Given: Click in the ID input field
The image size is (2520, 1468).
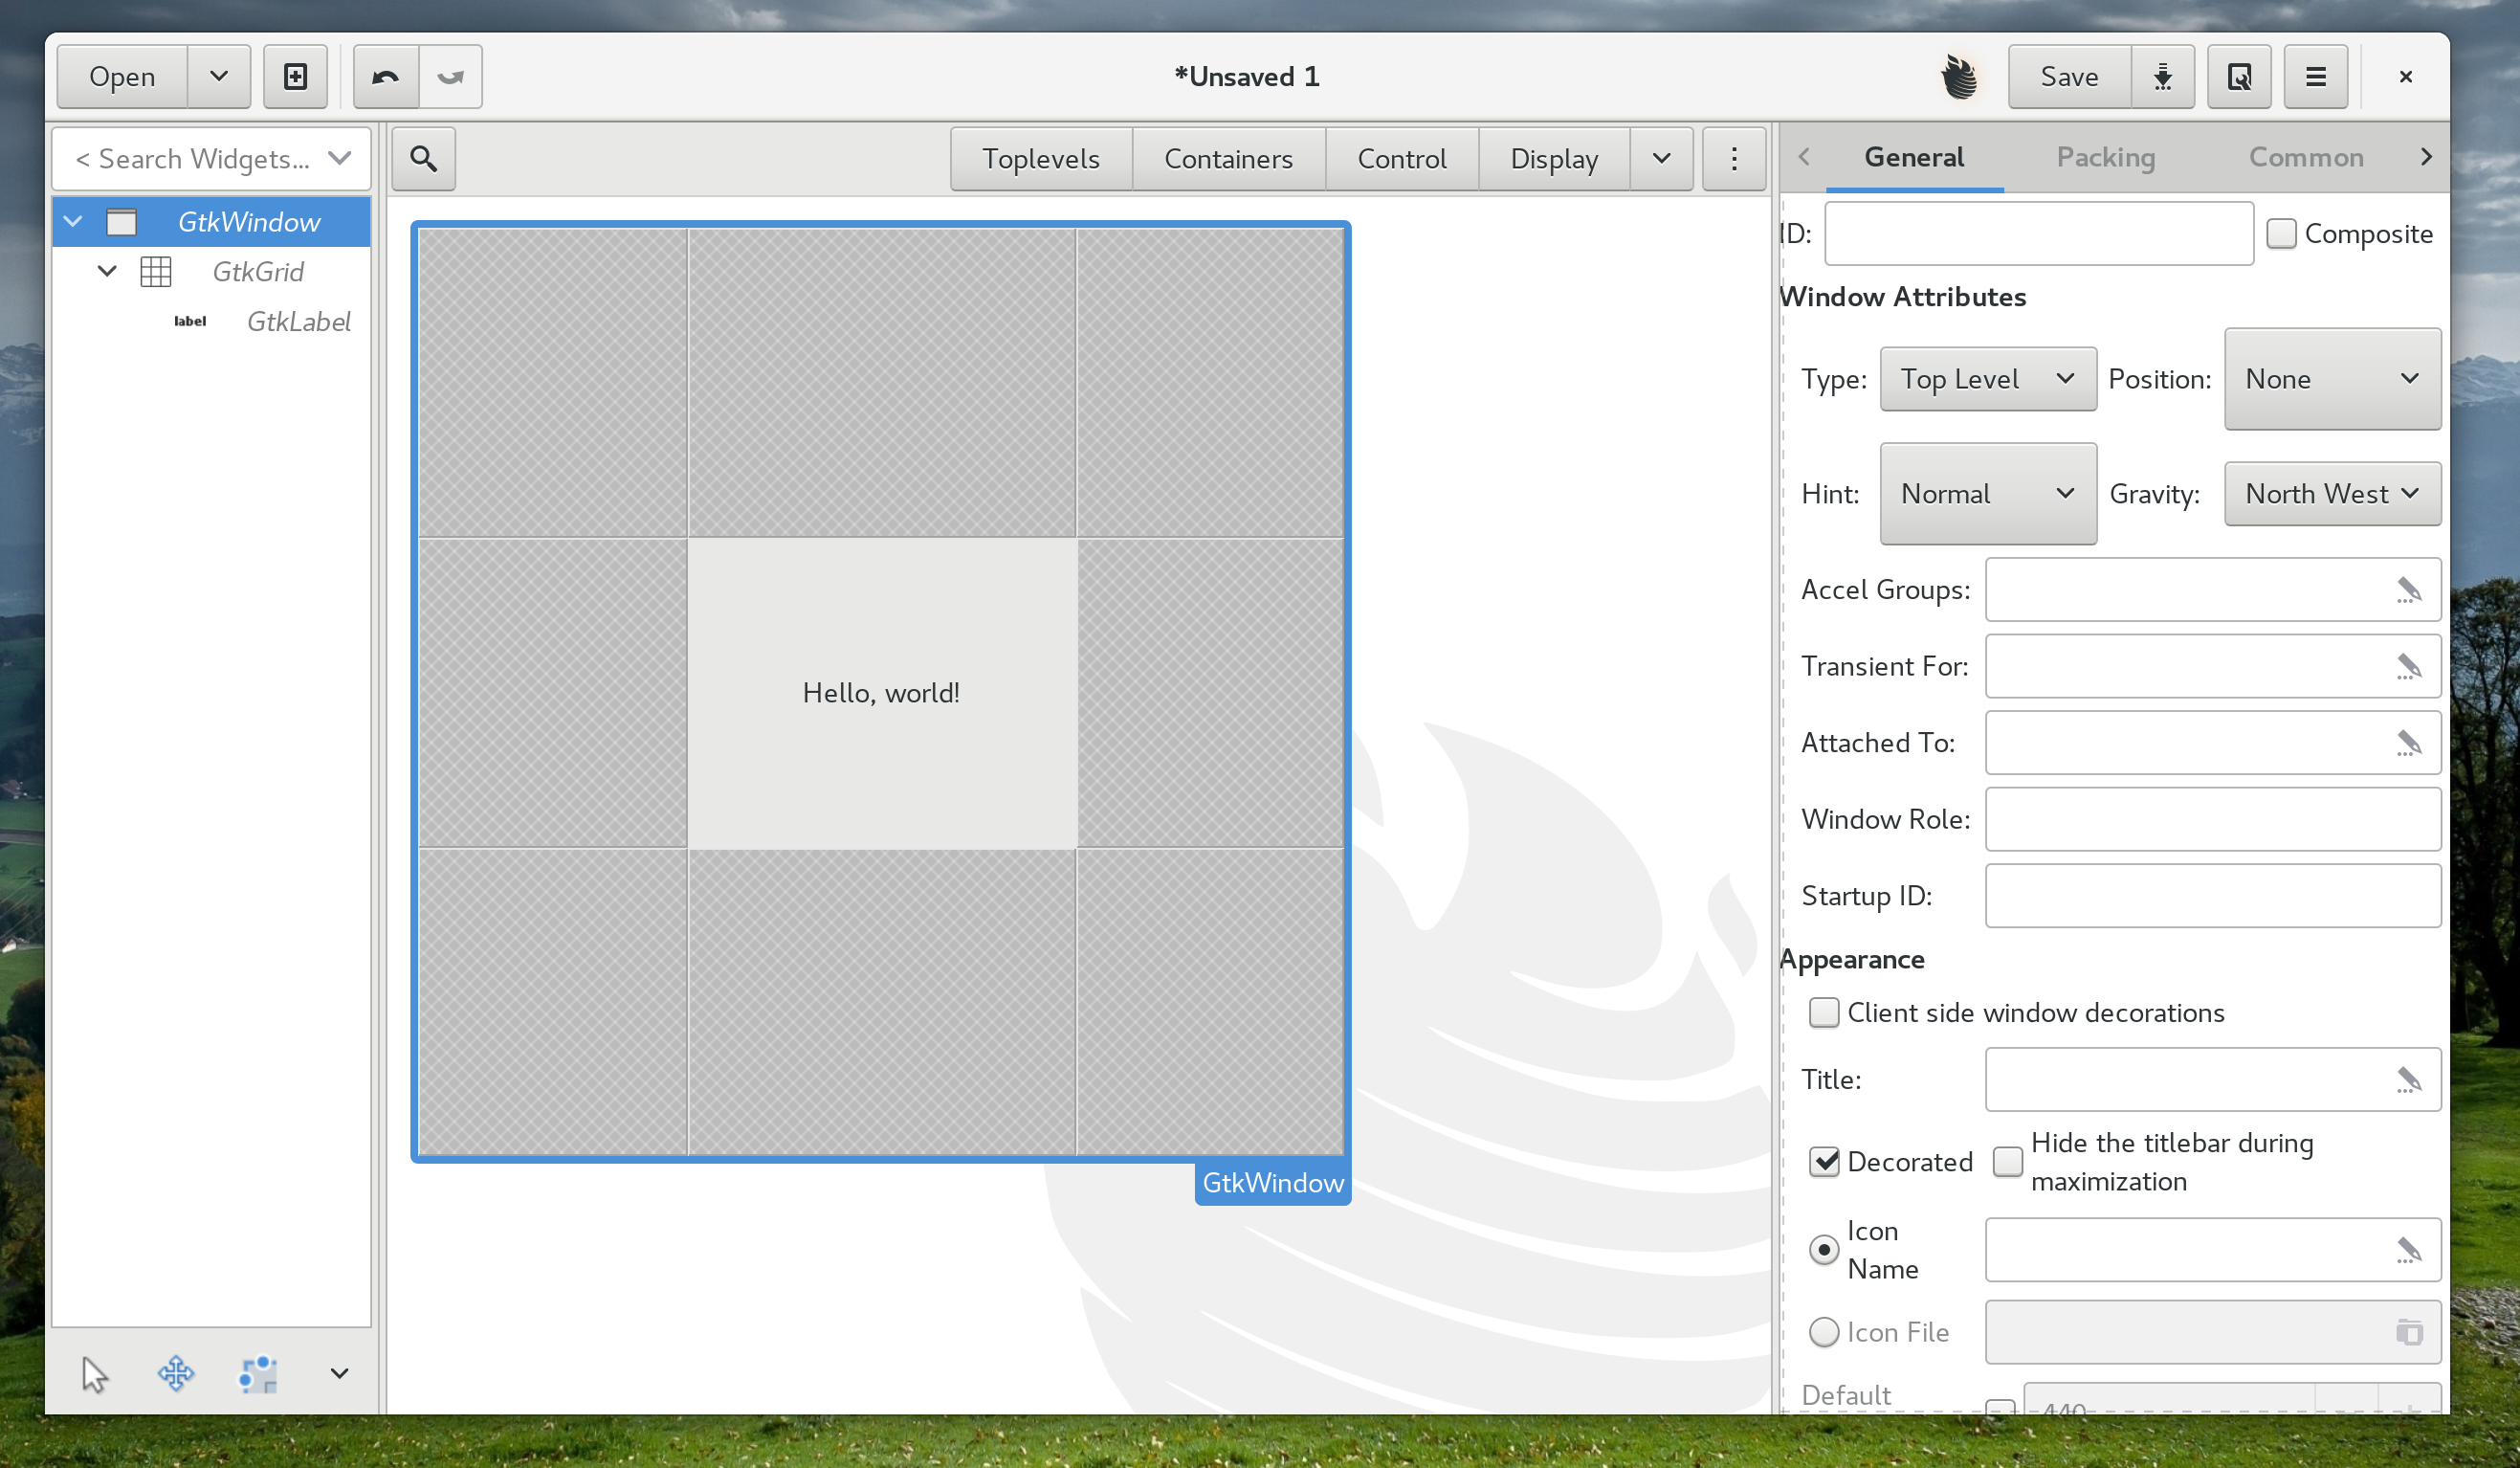Looking at the screenshot, I should click(2038, 233).
